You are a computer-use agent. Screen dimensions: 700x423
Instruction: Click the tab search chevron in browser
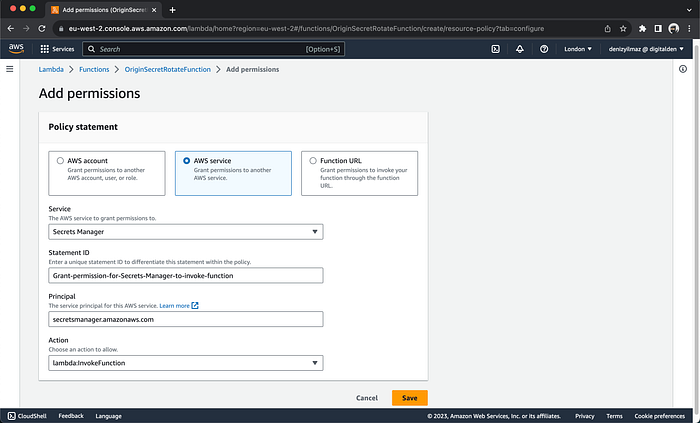point(689,10)
